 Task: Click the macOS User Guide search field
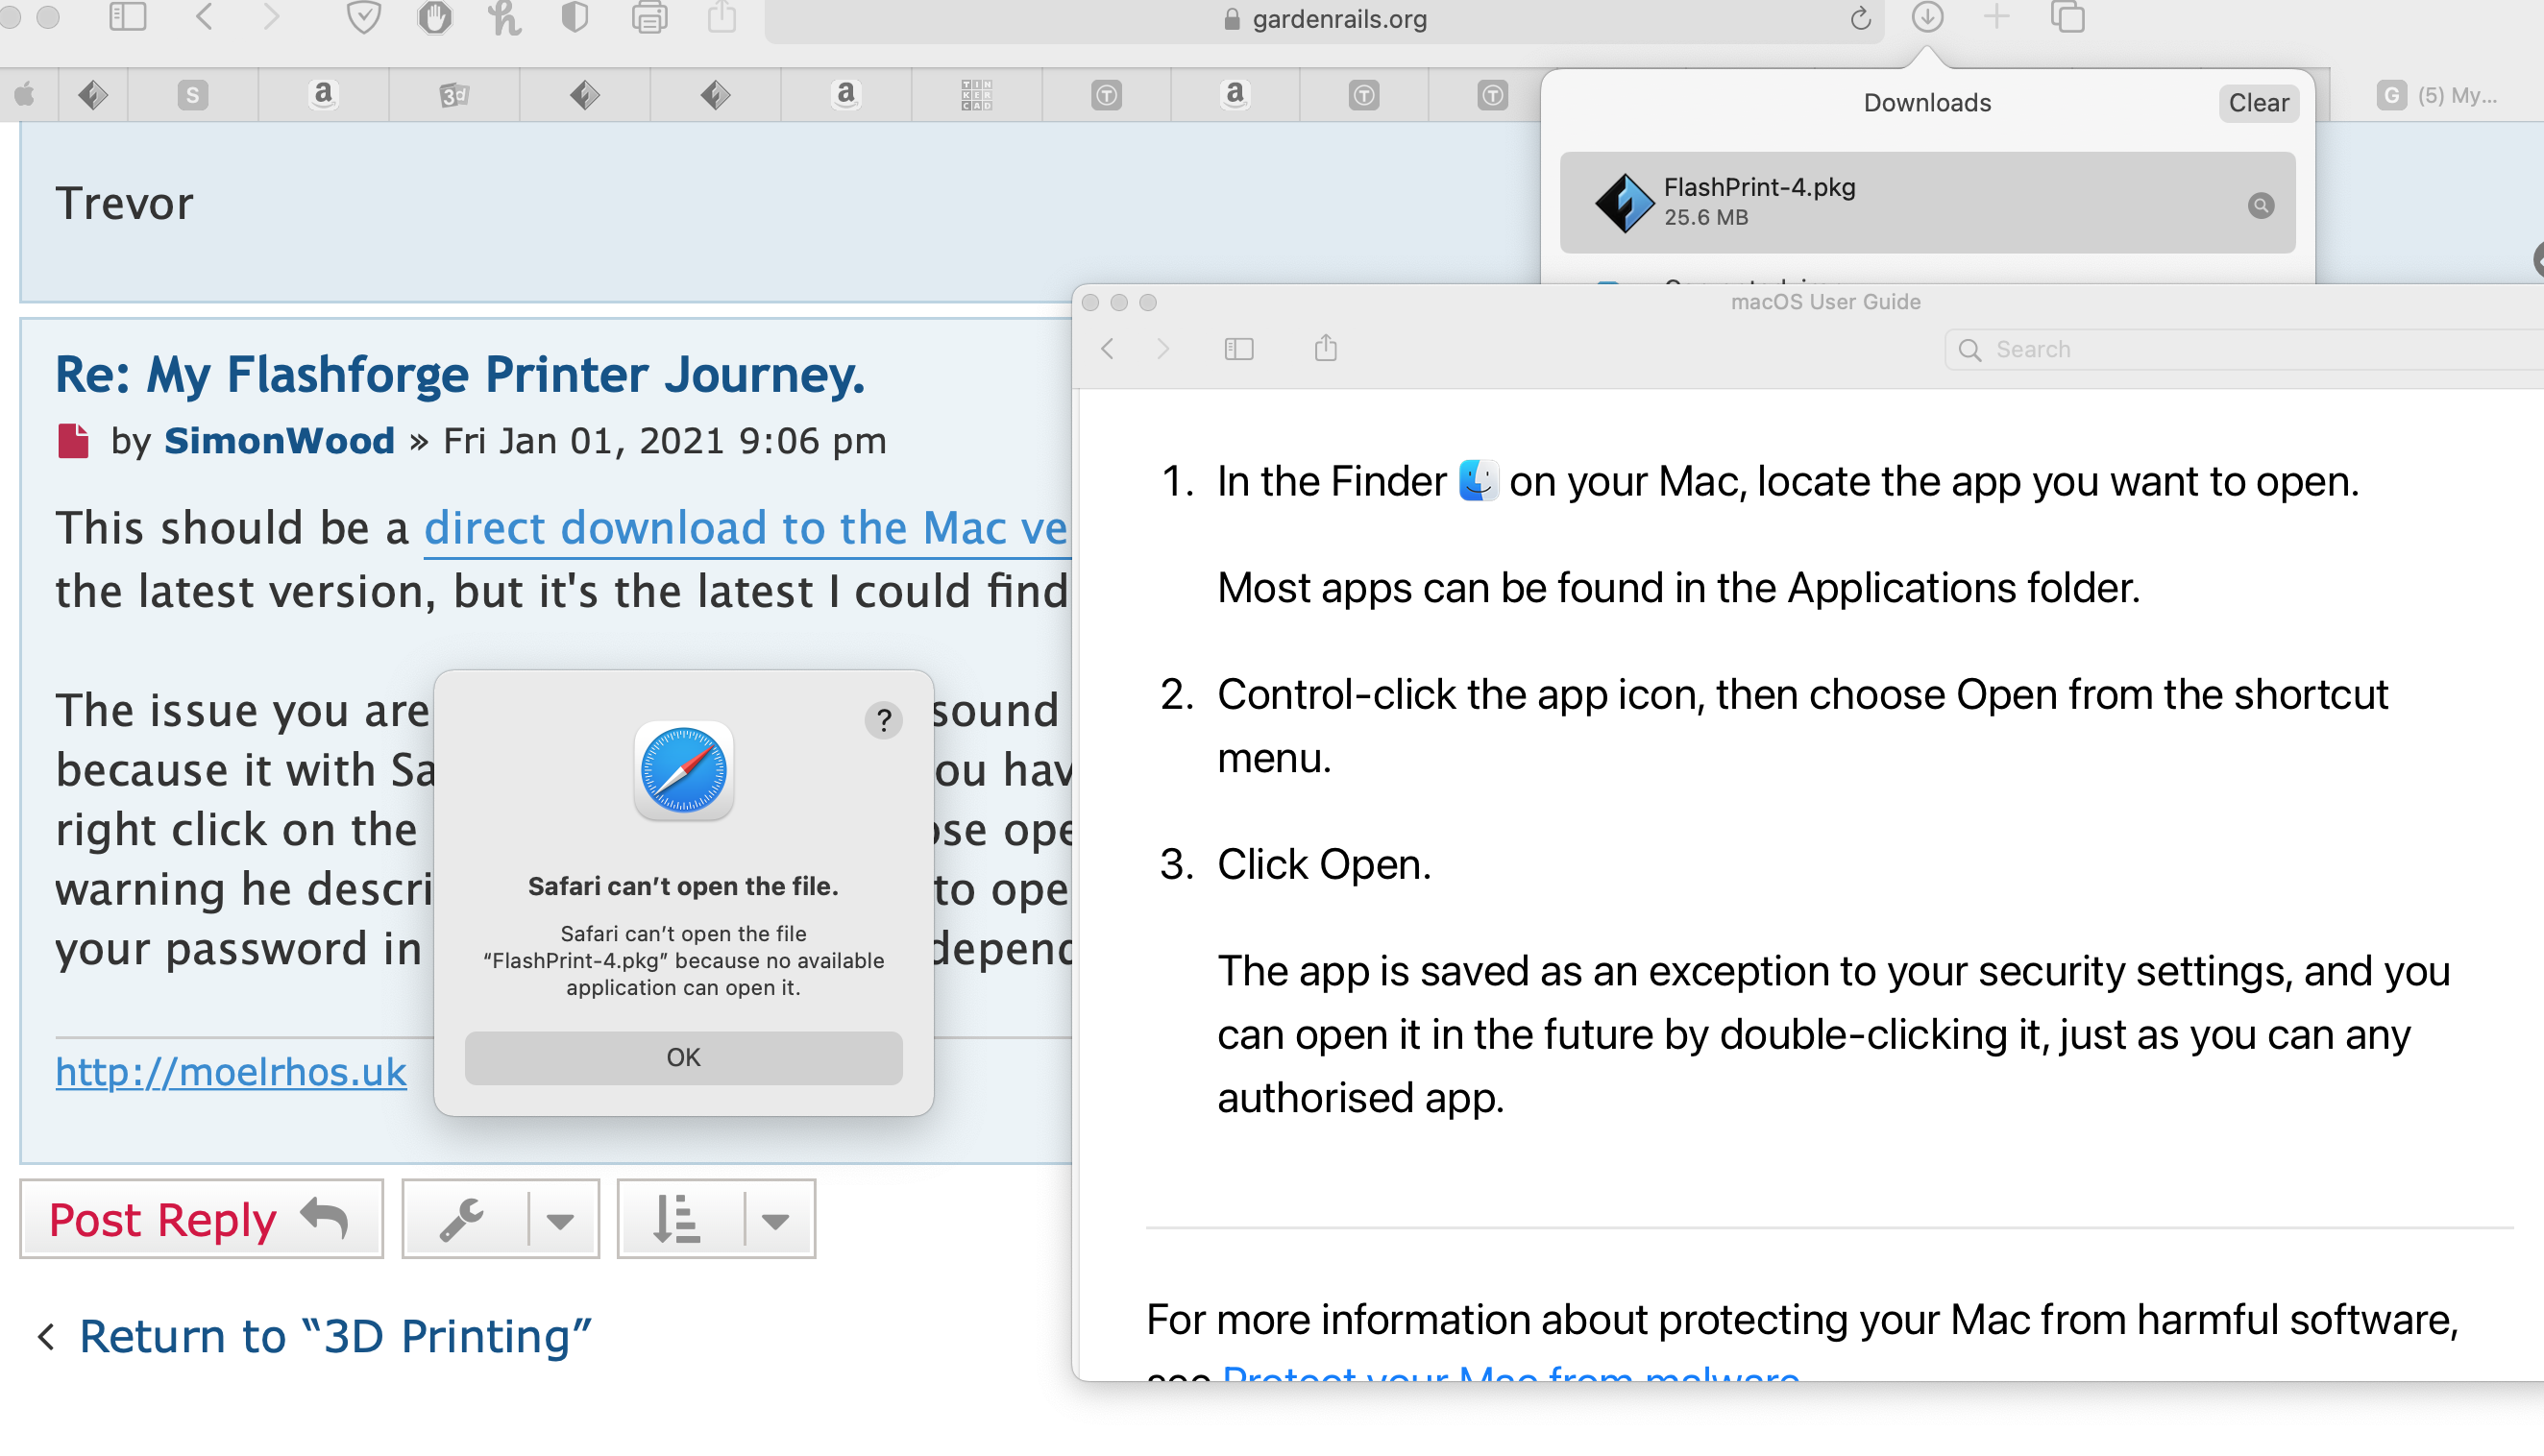pyautogui.click(x=2244, y=350)
